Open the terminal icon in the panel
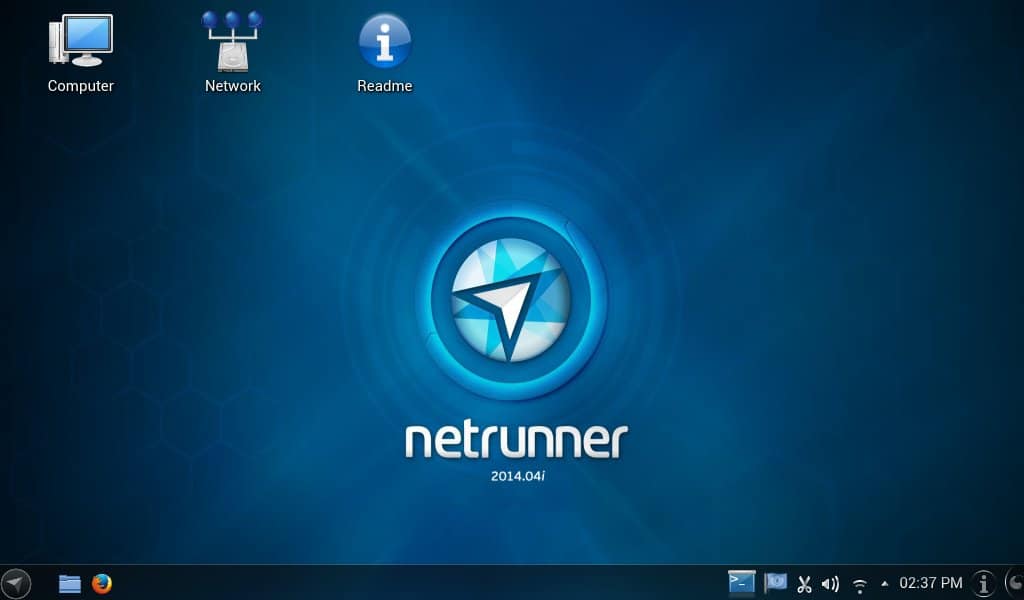 pos(741,582)
